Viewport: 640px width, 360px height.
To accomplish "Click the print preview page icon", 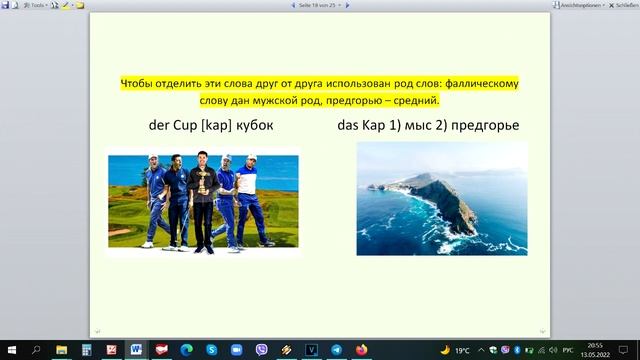I will coord(15,5).
